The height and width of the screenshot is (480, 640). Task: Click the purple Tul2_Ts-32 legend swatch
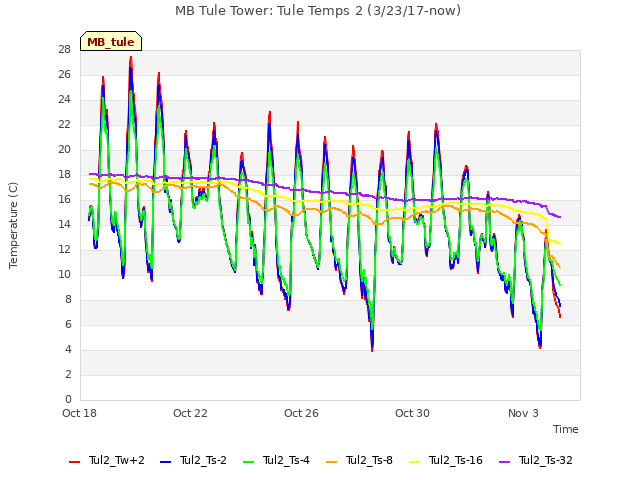[504, 462]
